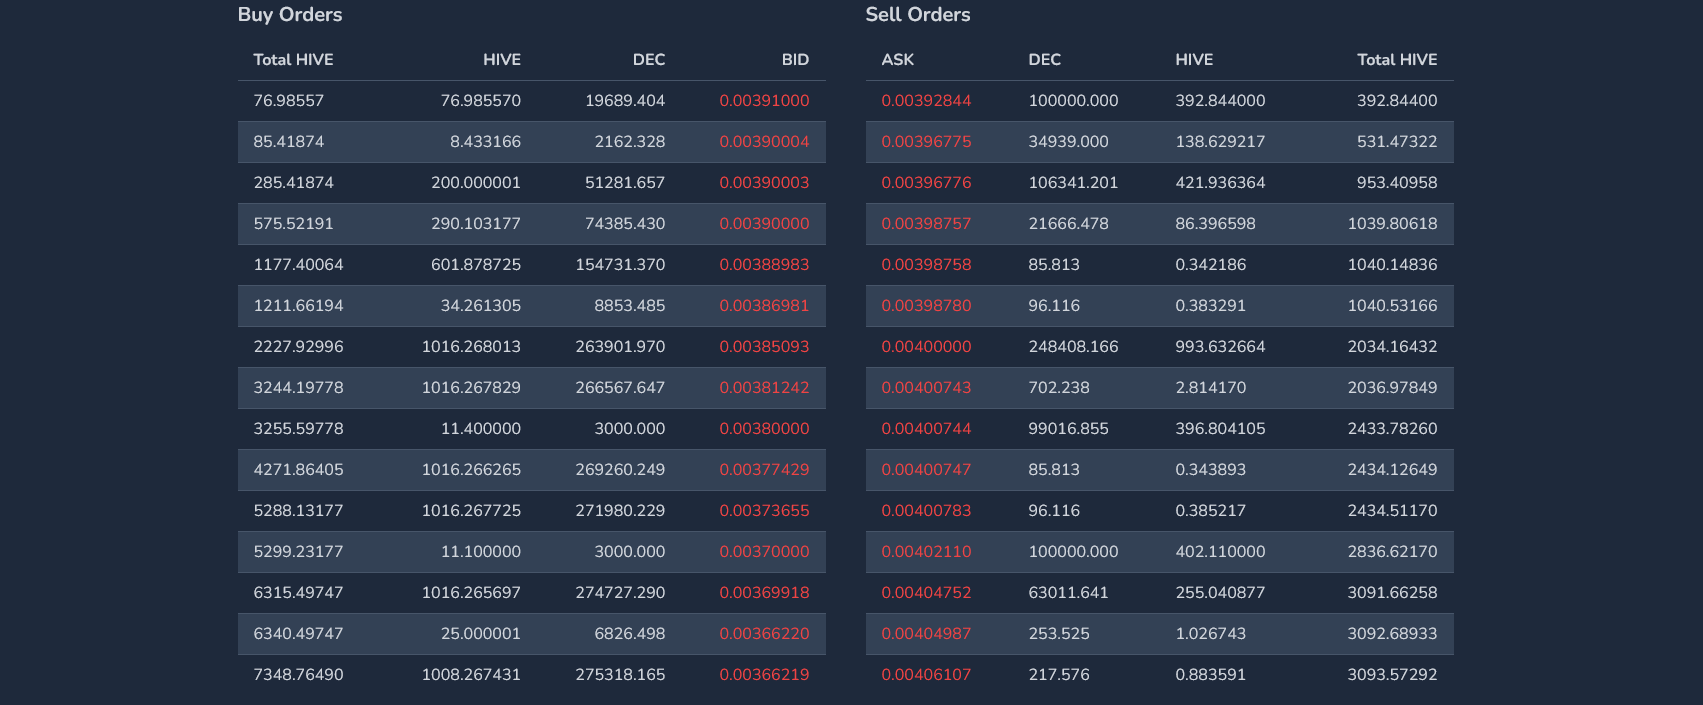Select sell HIVE amount 138.629217
The width and height of the screenshot is (1703, 705).
click(x=1221, y=142)
